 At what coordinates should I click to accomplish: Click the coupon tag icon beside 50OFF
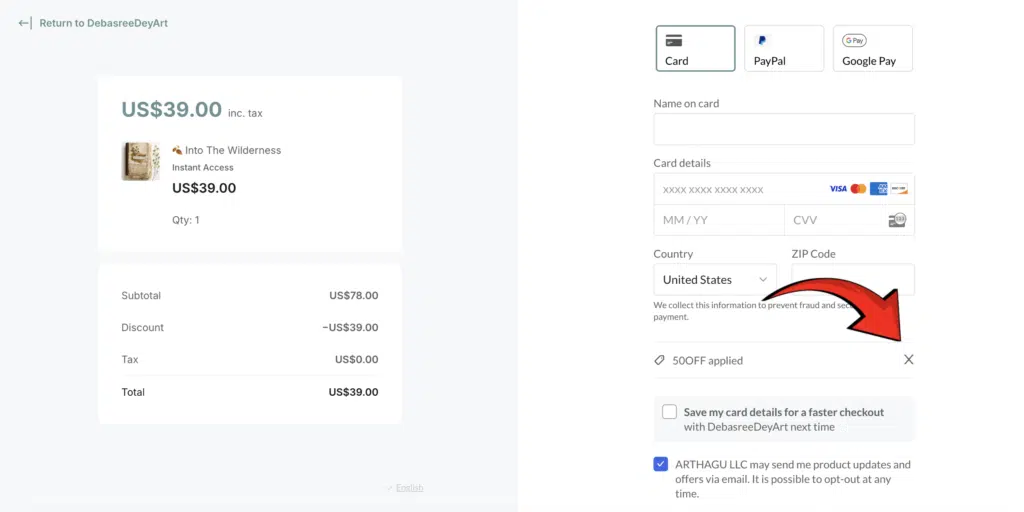coord(660,360)
